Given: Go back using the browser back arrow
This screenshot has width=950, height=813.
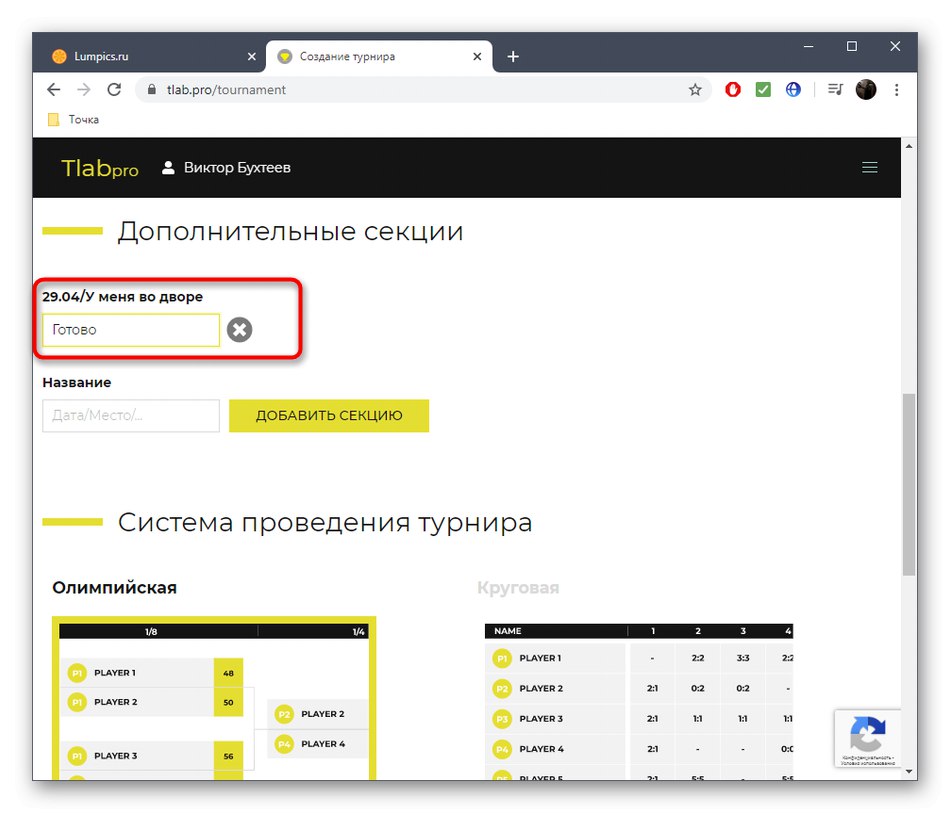Looking at the screenshot, I should click(53, 89).
